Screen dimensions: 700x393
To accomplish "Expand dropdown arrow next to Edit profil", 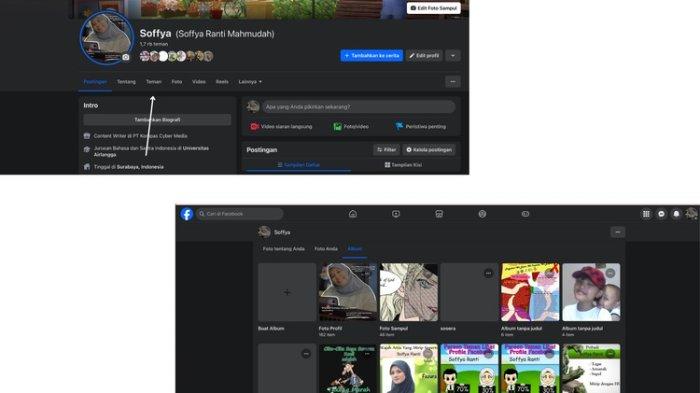I will tap(453, 55).
